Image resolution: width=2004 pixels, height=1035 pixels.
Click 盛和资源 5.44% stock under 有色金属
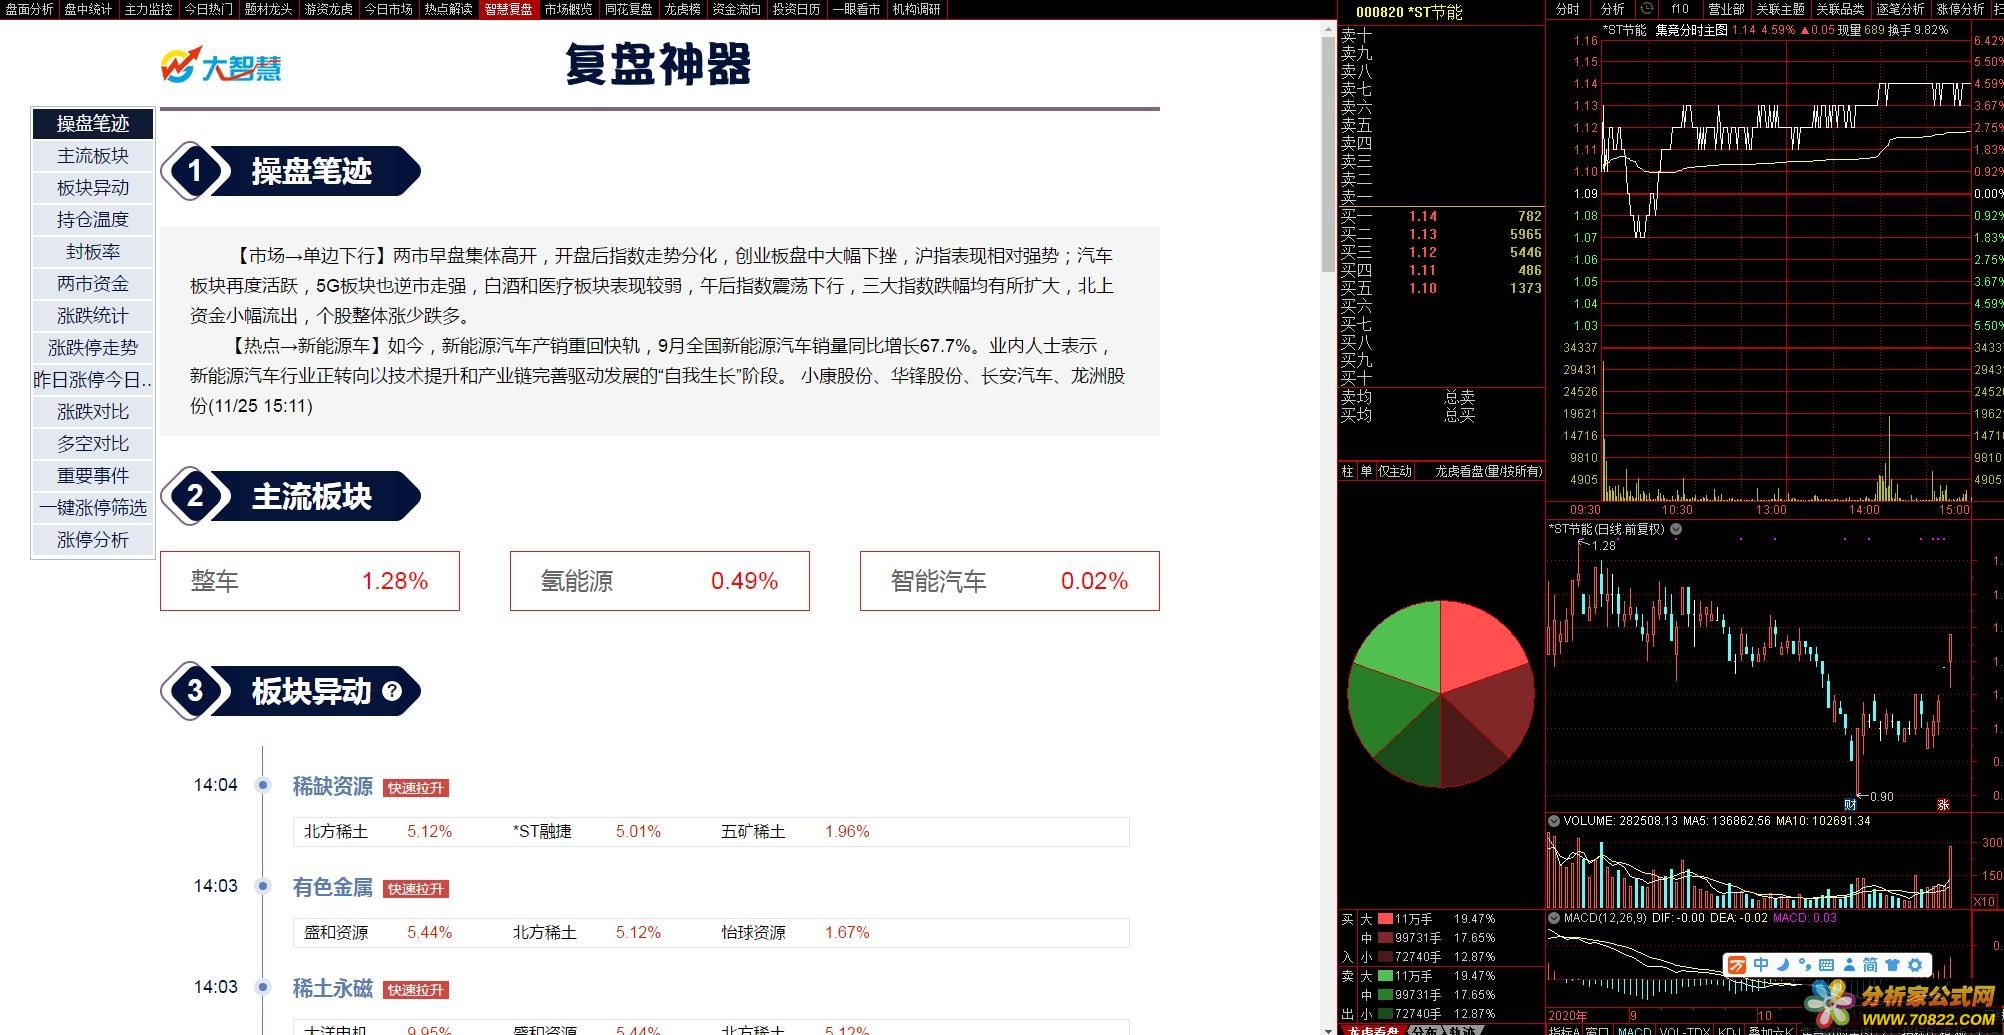click(378, 933)
